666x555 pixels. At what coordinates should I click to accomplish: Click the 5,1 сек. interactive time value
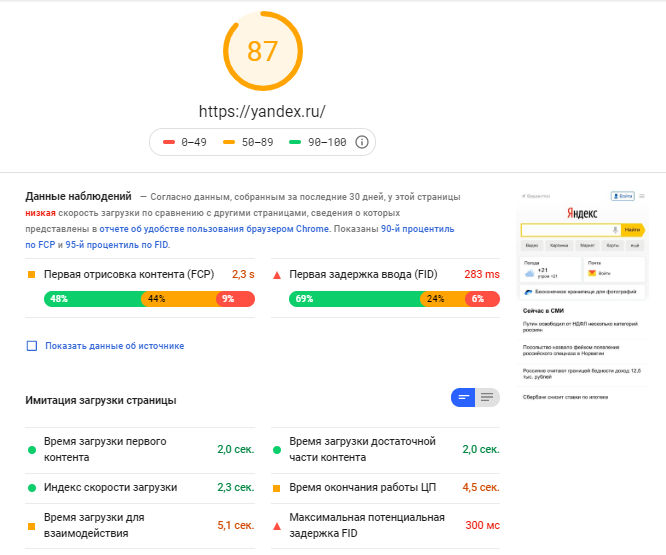[236, 525]
